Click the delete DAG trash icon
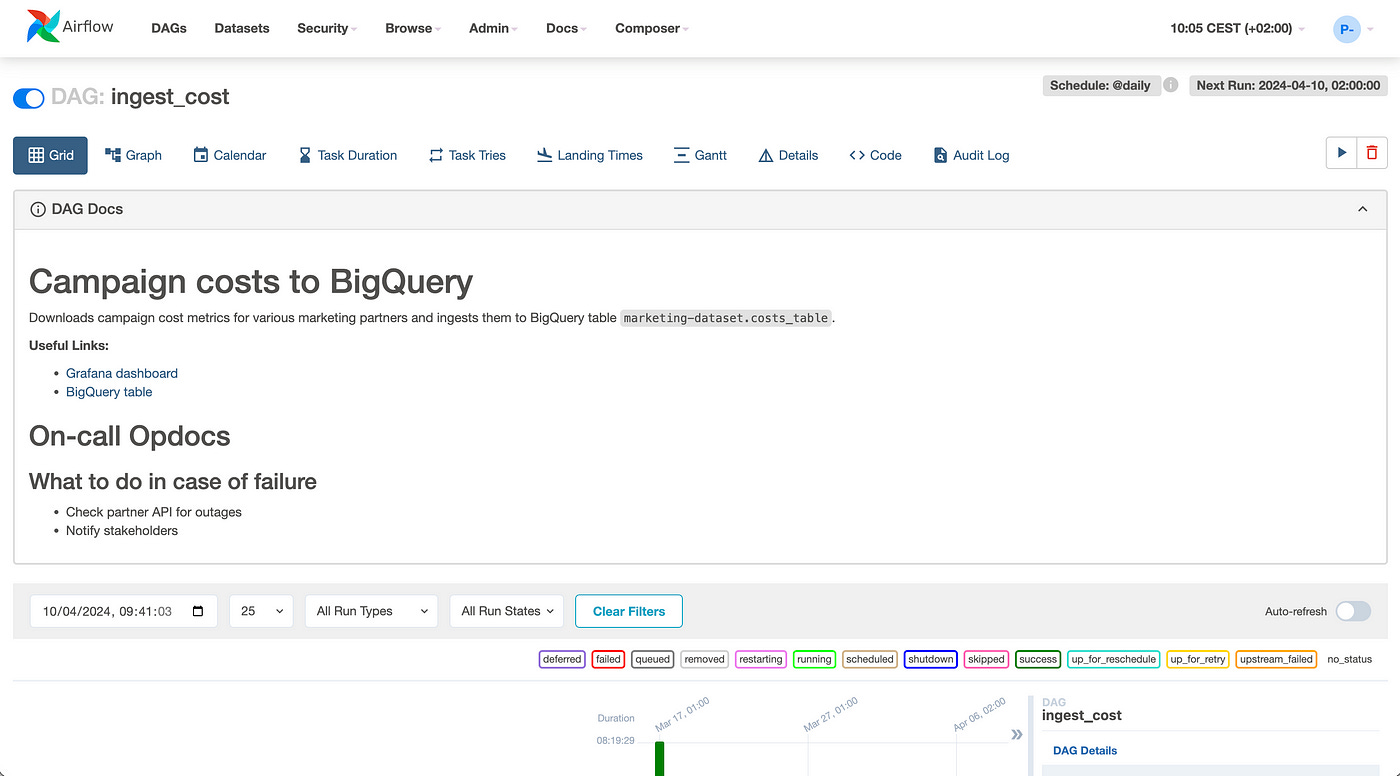Viewport: 1400px width, 776px height. point(1371,152)
